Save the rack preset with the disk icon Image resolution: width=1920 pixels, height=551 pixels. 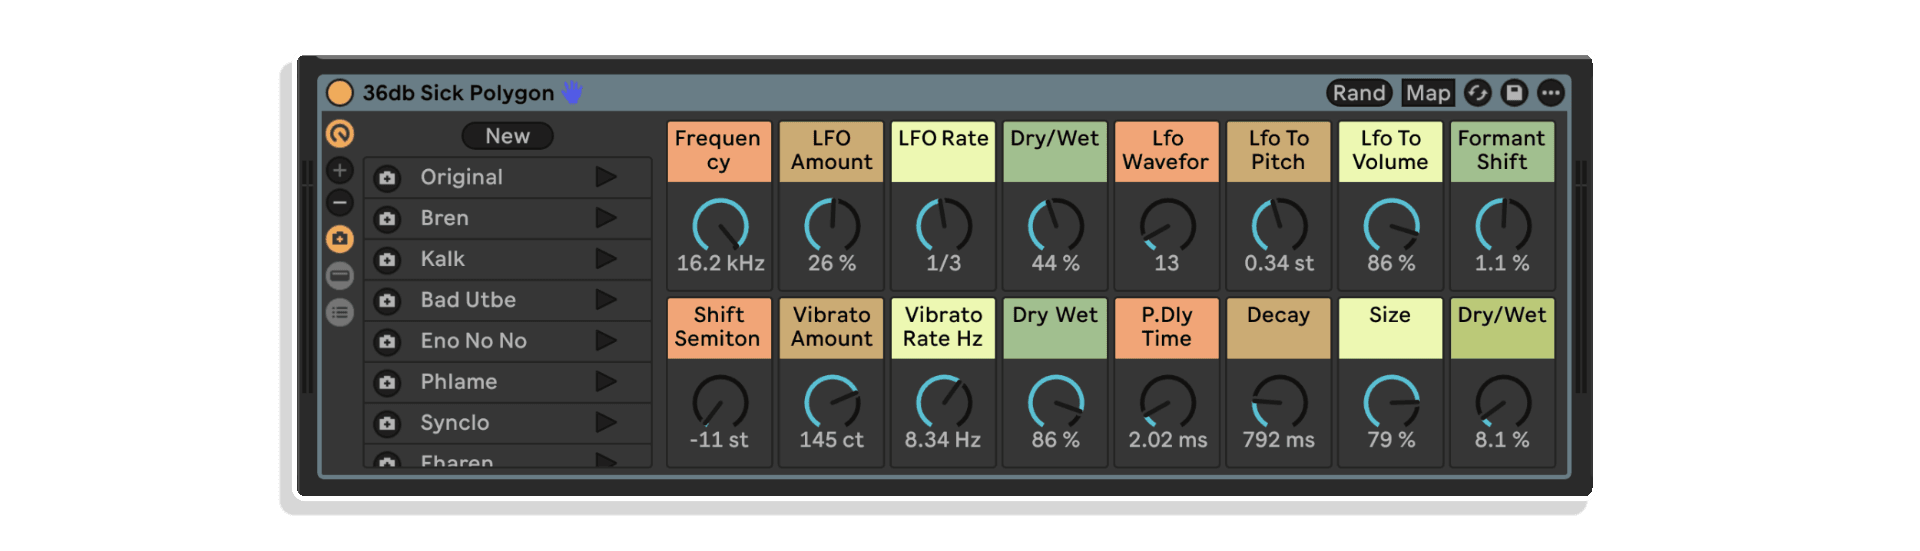[x=1514, y=93]
